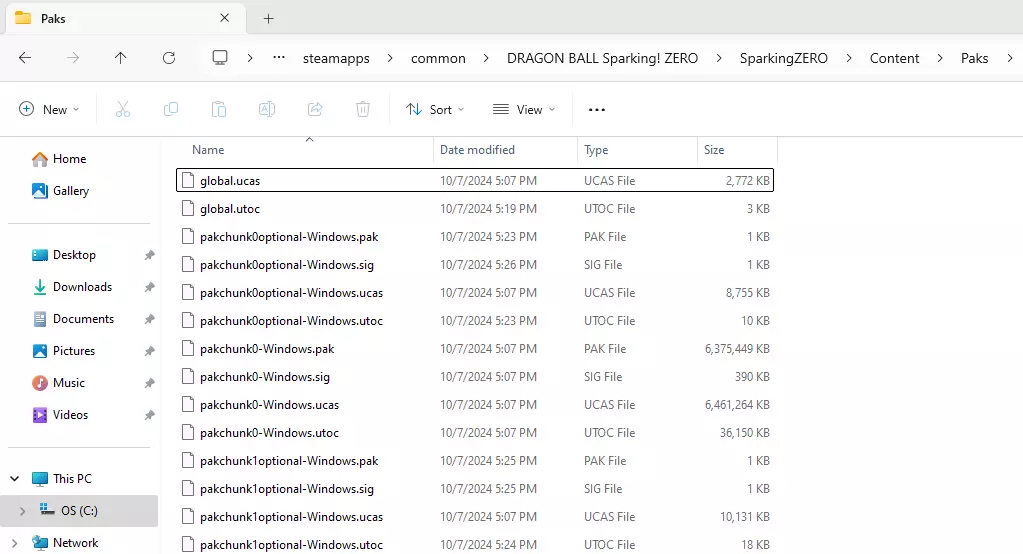The image size is (1023, 554).
Task: Click Paks breadcrumb segment
Action: [974, 58]
